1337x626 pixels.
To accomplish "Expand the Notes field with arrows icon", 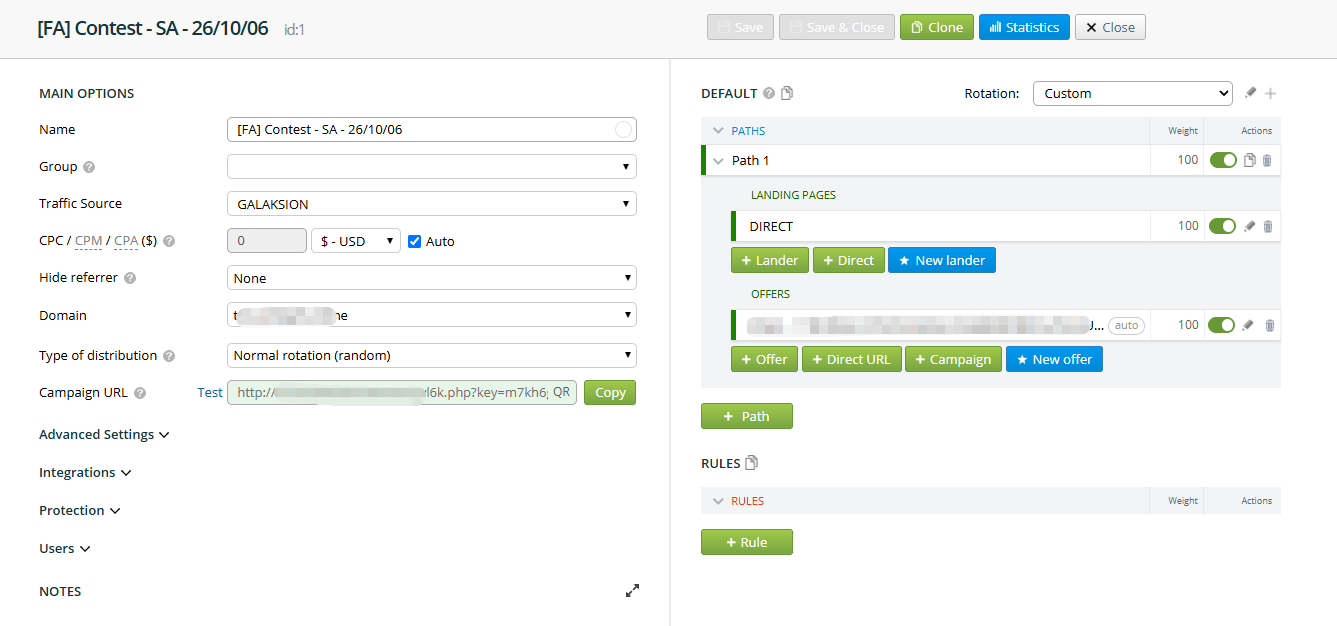I will coord(632,591).
